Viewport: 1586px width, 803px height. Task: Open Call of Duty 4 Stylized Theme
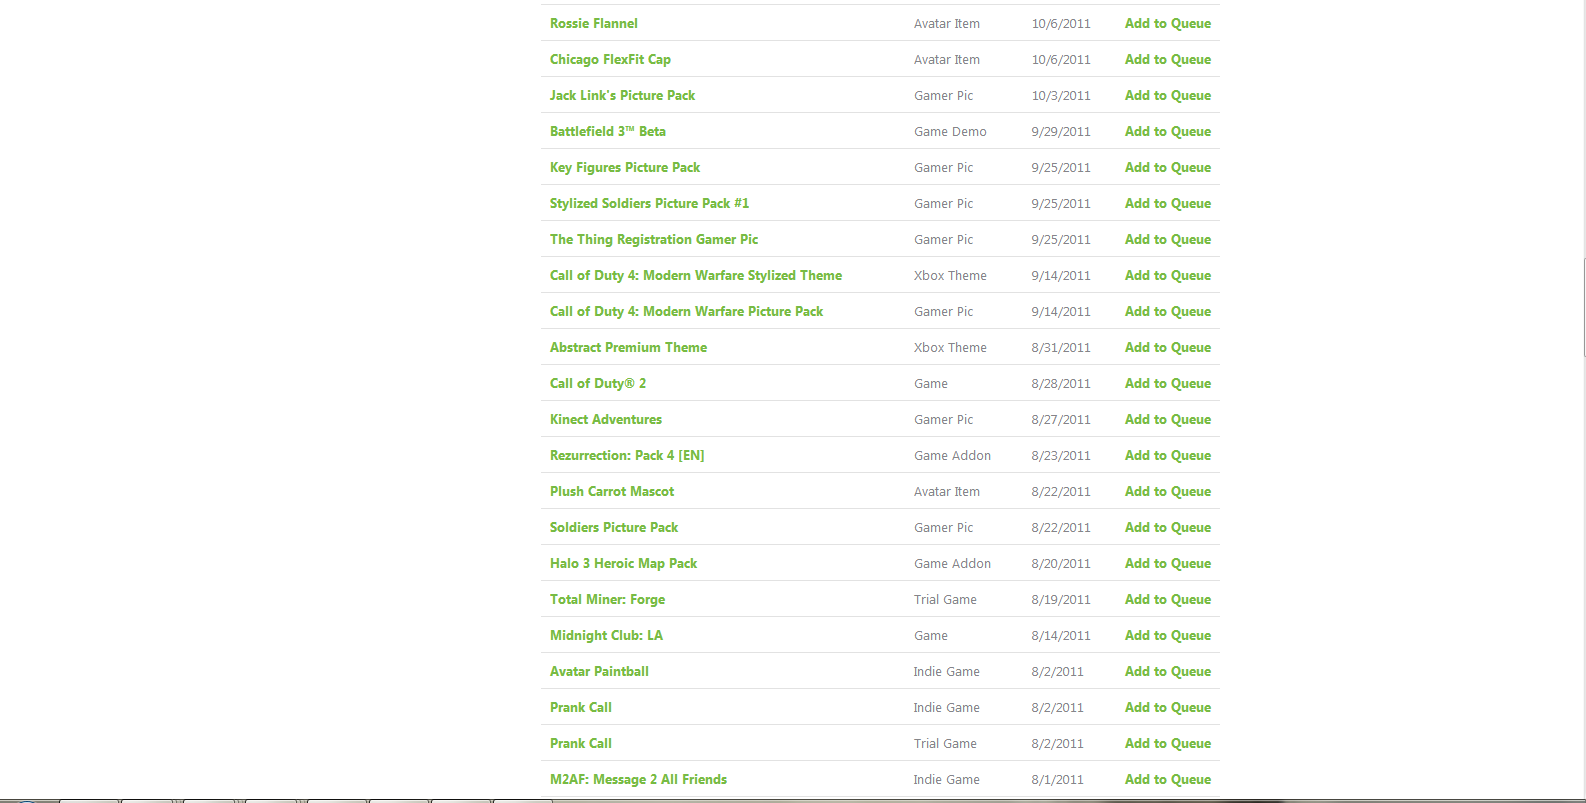[x=696, y=275]
